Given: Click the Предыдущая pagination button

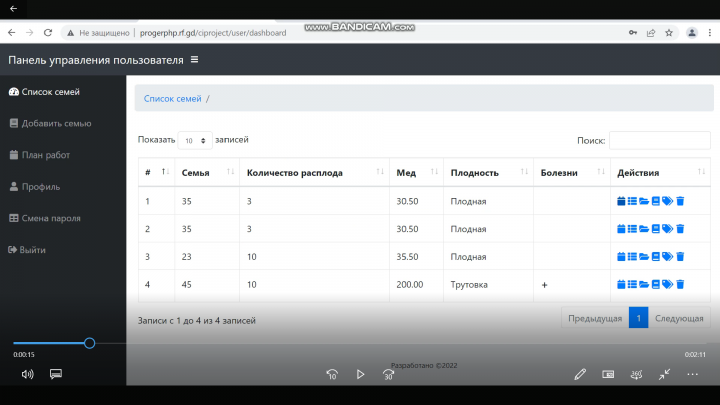Looking at the screenshot, I should 595,318.
